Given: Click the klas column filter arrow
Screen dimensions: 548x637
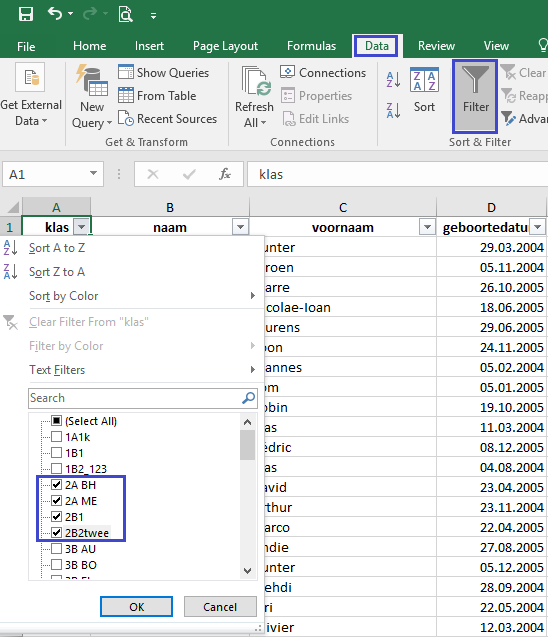Looking at the screenshot, I should 82,227.
